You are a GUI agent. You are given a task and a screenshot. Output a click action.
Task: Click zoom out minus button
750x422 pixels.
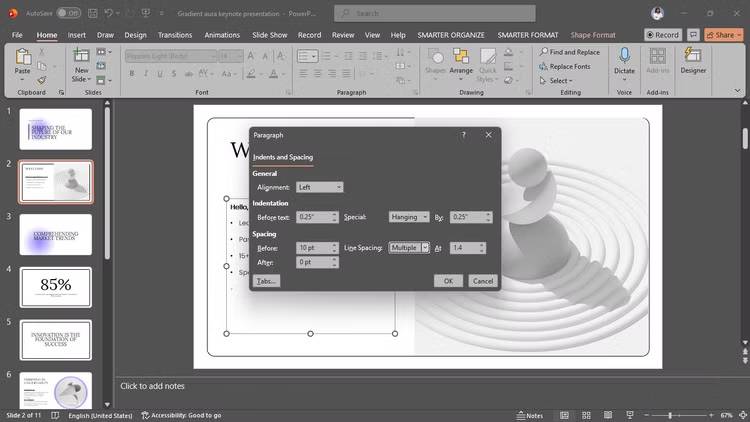pyautogui.click(x=647, y=415)
